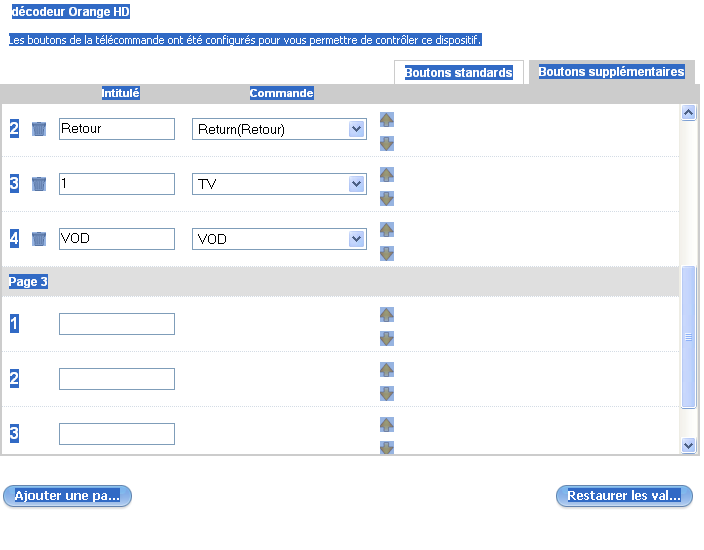Move the TV command row up
Viewport: 704px width, 550px height.
pyautogui.click(x=387, y=174)
